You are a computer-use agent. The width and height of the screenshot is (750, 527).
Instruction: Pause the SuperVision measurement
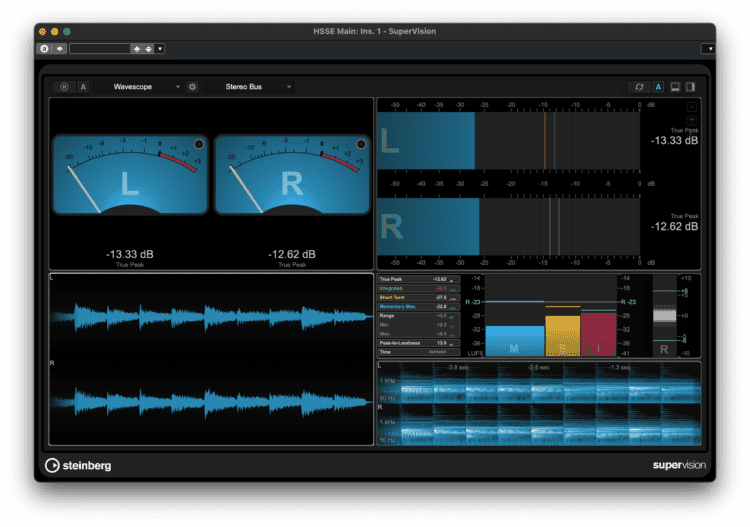[64, 87]
